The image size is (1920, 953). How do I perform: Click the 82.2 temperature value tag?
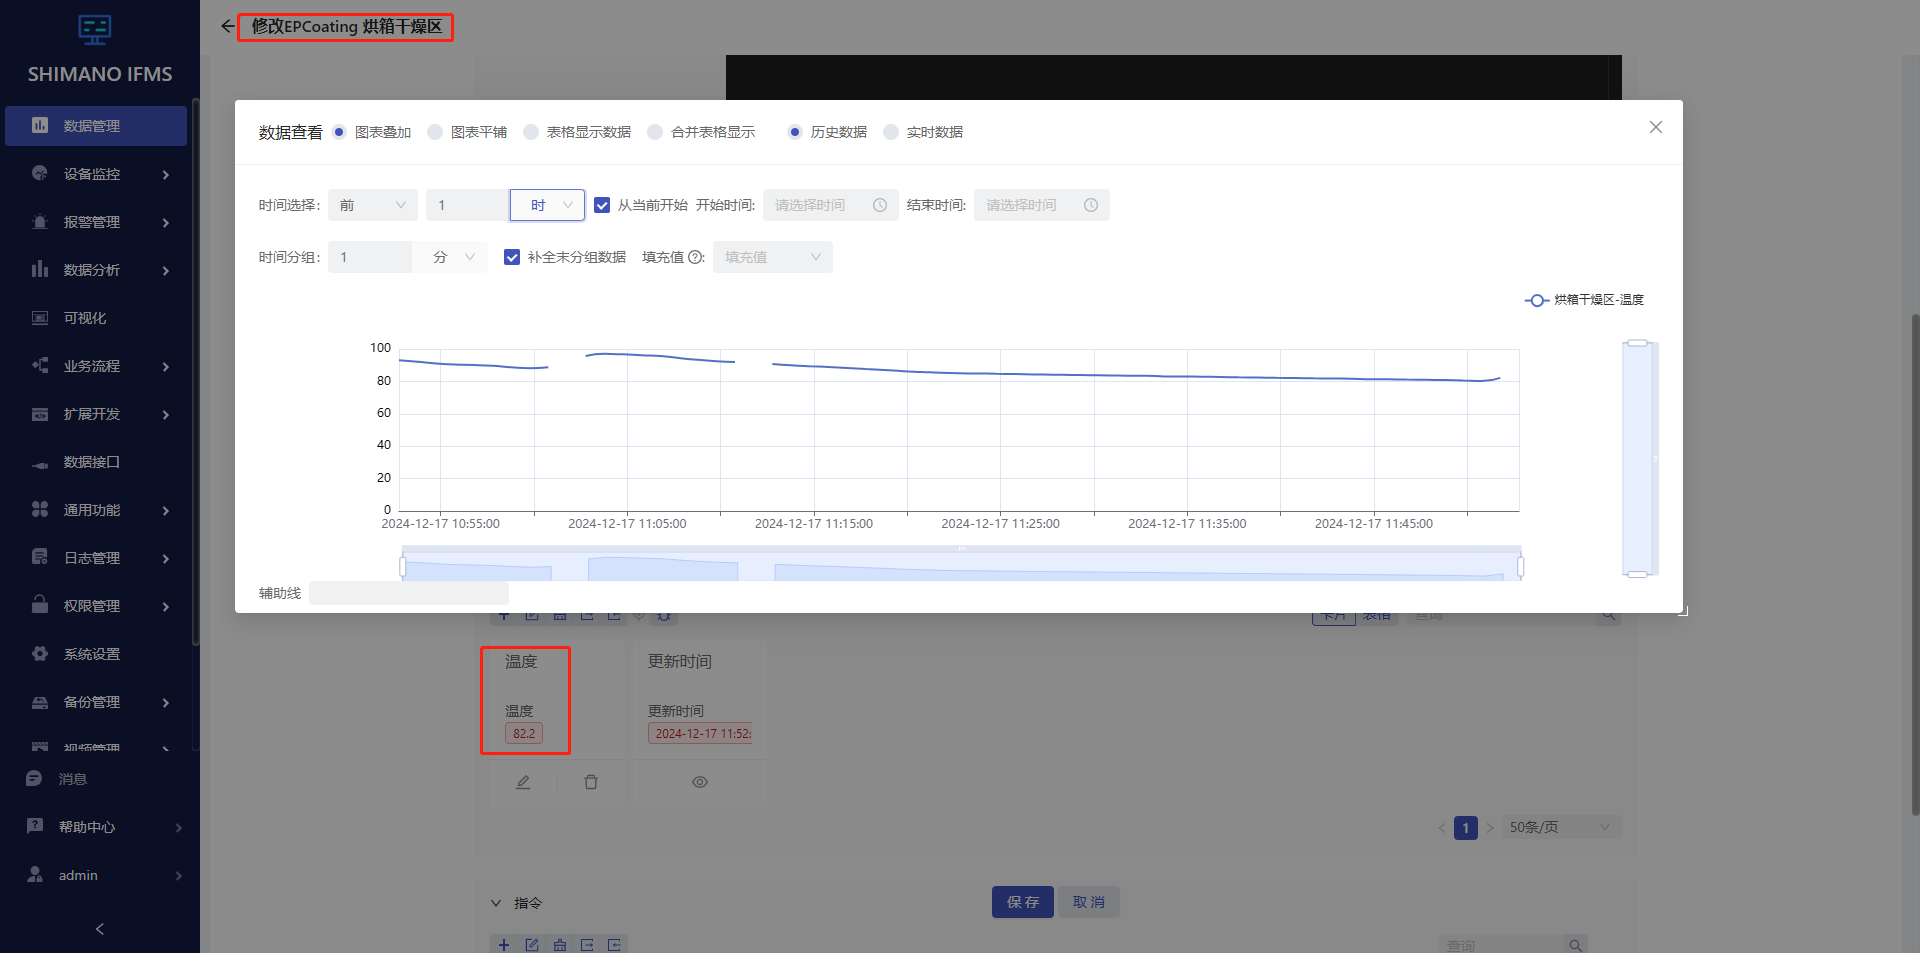click(x=524, y=733)
